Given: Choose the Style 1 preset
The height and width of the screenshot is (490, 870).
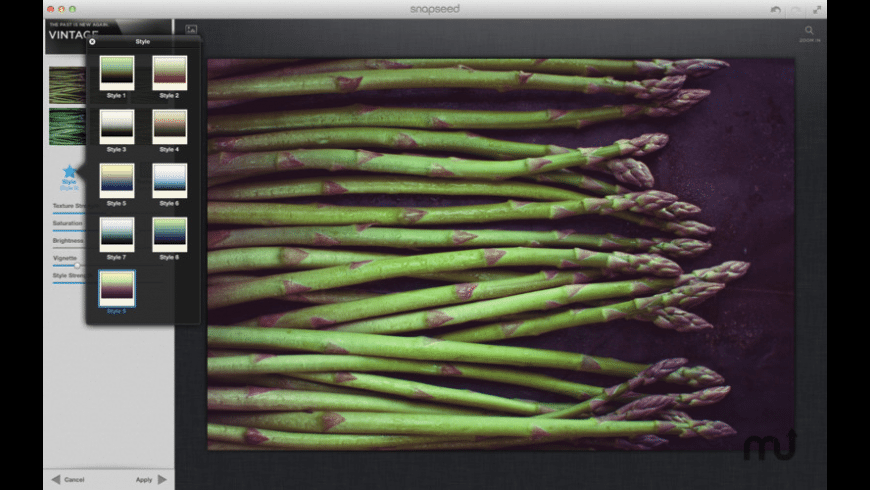Looking at the screenshot, I should coord(117,73).
